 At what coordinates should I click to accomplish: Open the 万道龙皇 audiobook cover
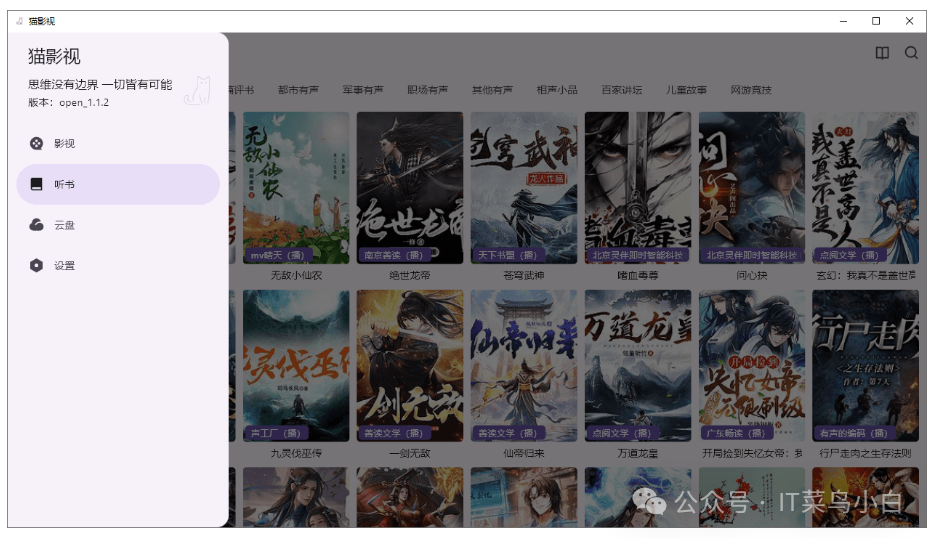[637, 365]
